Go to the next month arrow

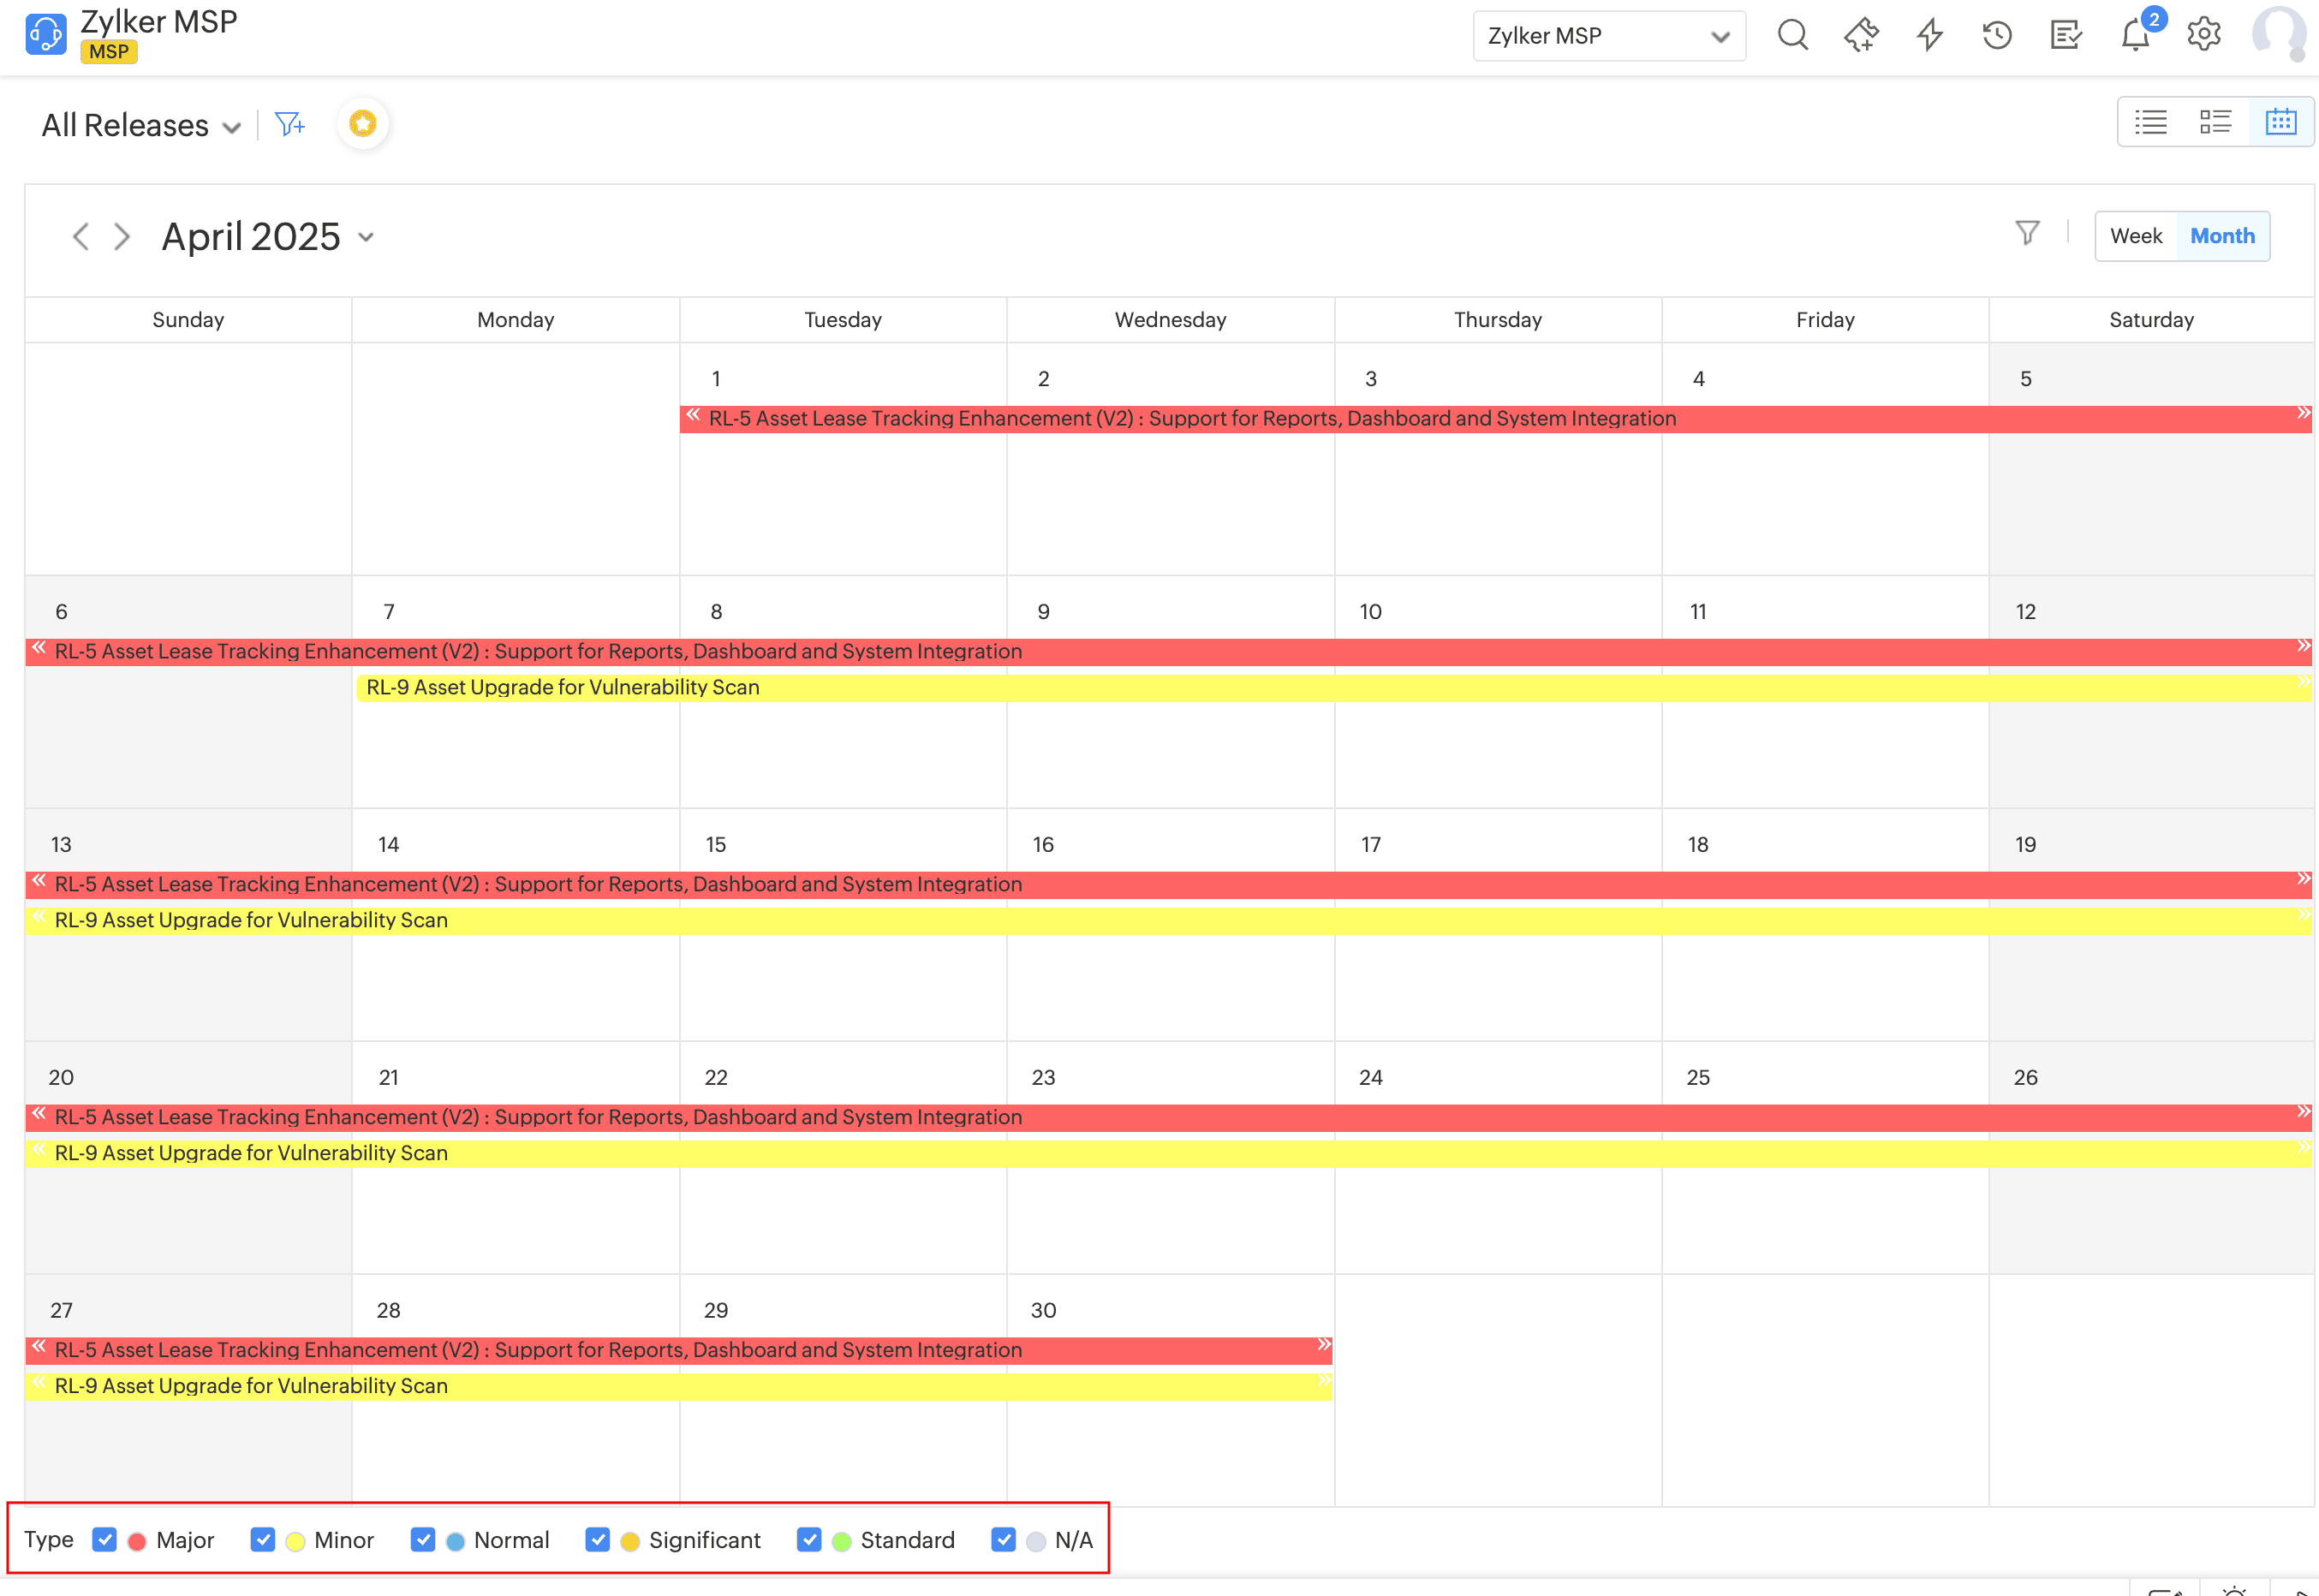[x=122, y=237]
